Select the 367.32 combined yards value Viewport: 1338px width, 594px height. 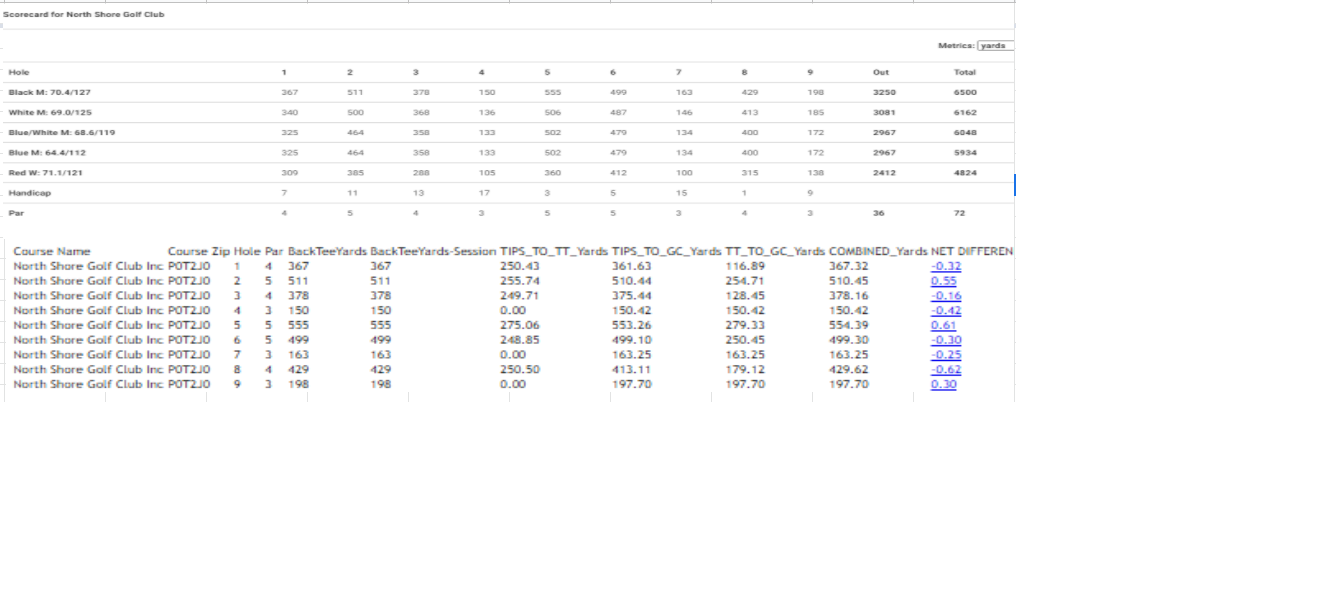[849, 266]
